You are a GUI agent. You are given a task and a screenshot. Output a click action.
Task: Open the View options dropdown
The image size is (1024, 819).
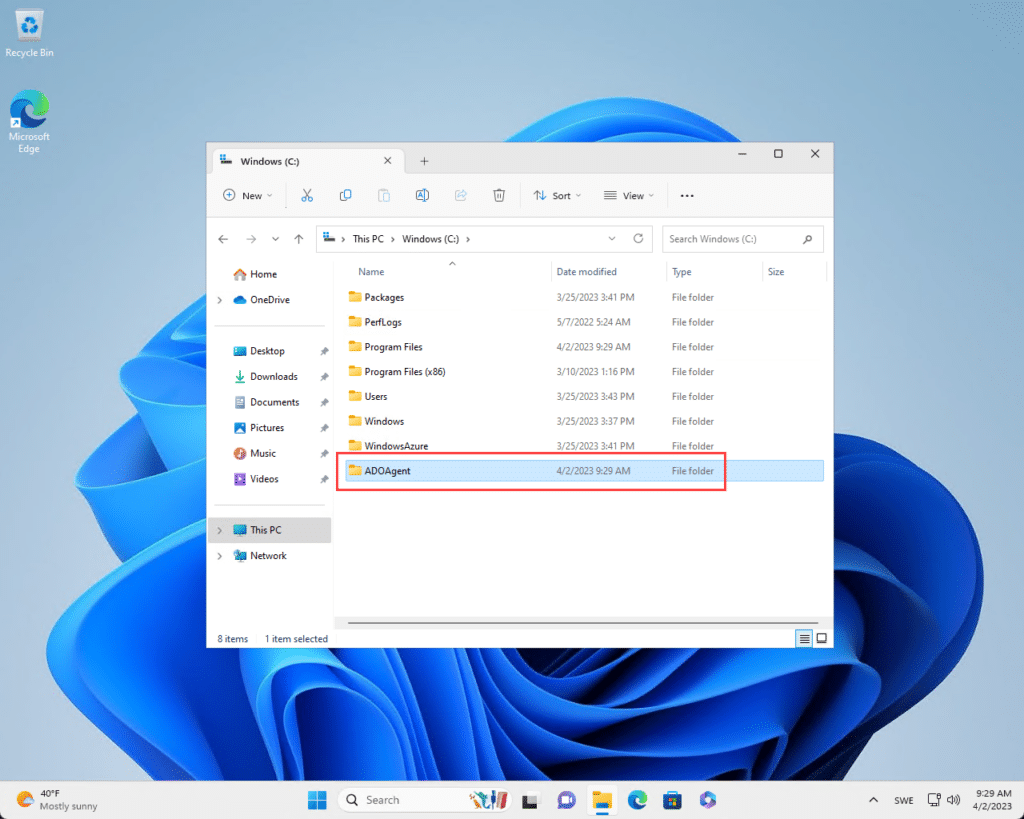pos(629,195)
